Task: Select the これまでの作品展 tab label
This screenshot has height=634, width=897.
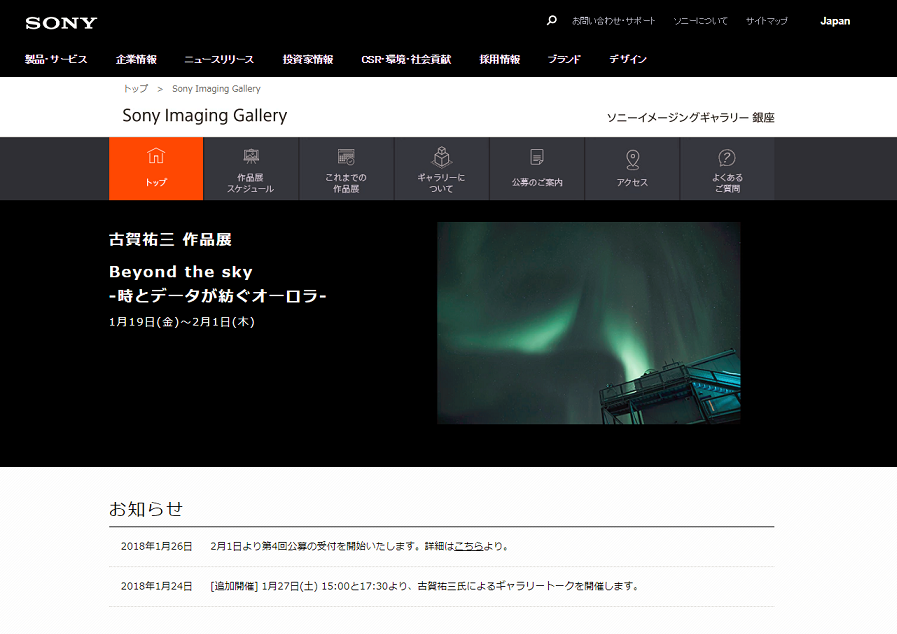Action: [346, 183]
